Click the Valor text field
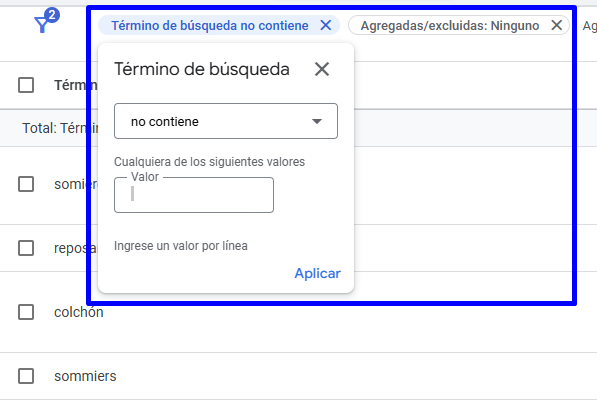Screen dimensions: 597x408 [x=194, y=195]
